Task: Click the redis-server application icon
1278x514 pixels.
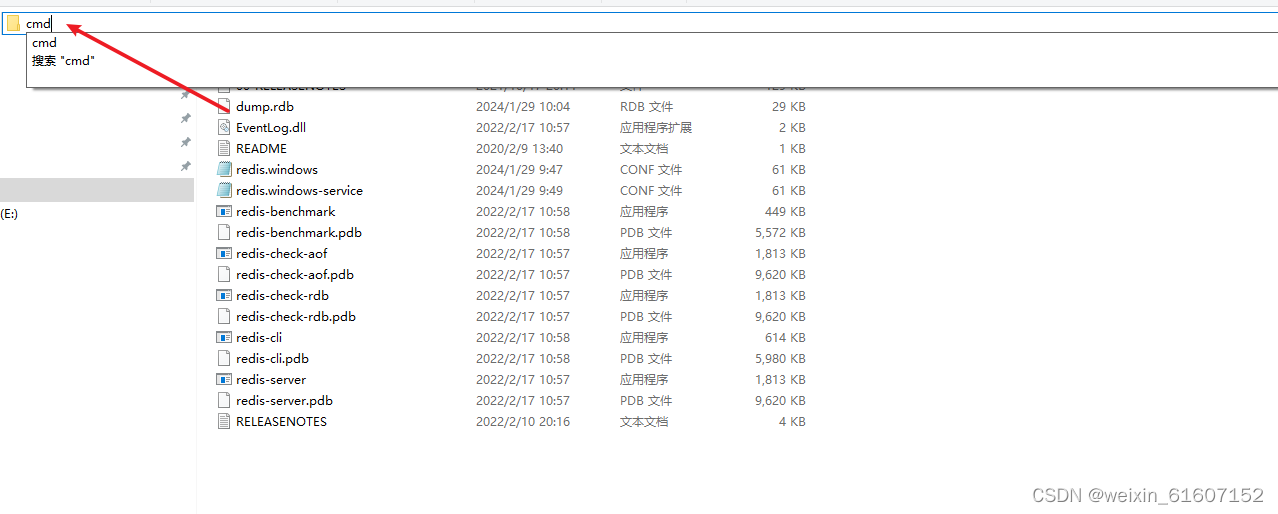Action: coord(224,379)
